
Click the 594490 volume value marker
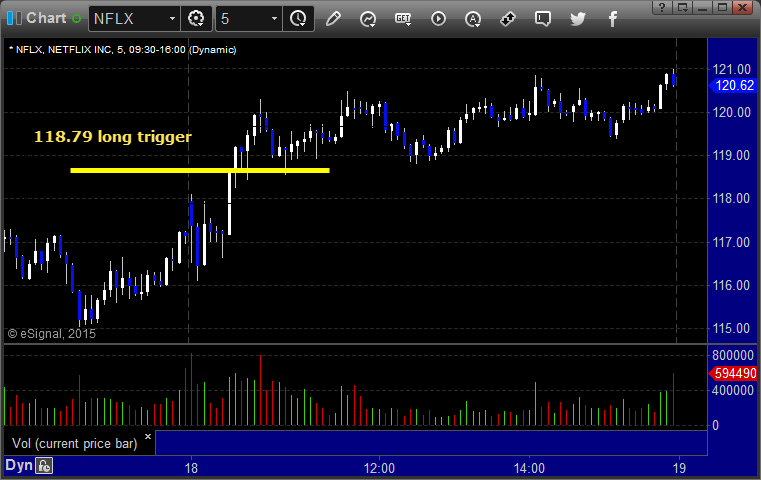pos(732,373)
